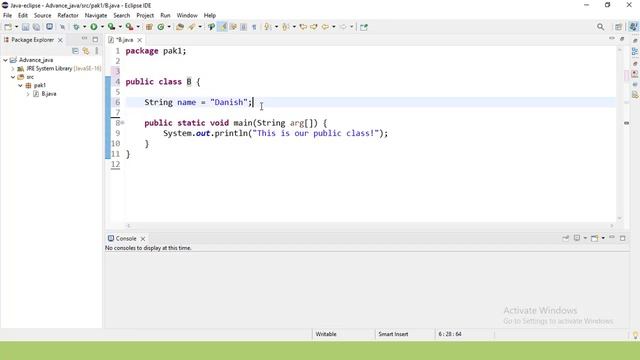Click the Coverage launch icon

111,27
